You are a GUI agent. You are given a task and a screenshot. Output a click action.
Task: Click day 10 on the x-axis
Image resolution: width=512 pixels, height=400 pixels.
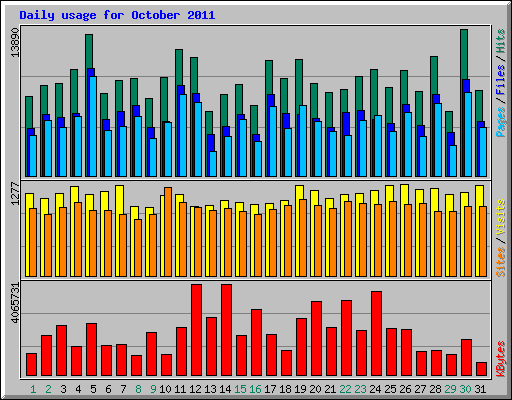click(x=165, y=389)
